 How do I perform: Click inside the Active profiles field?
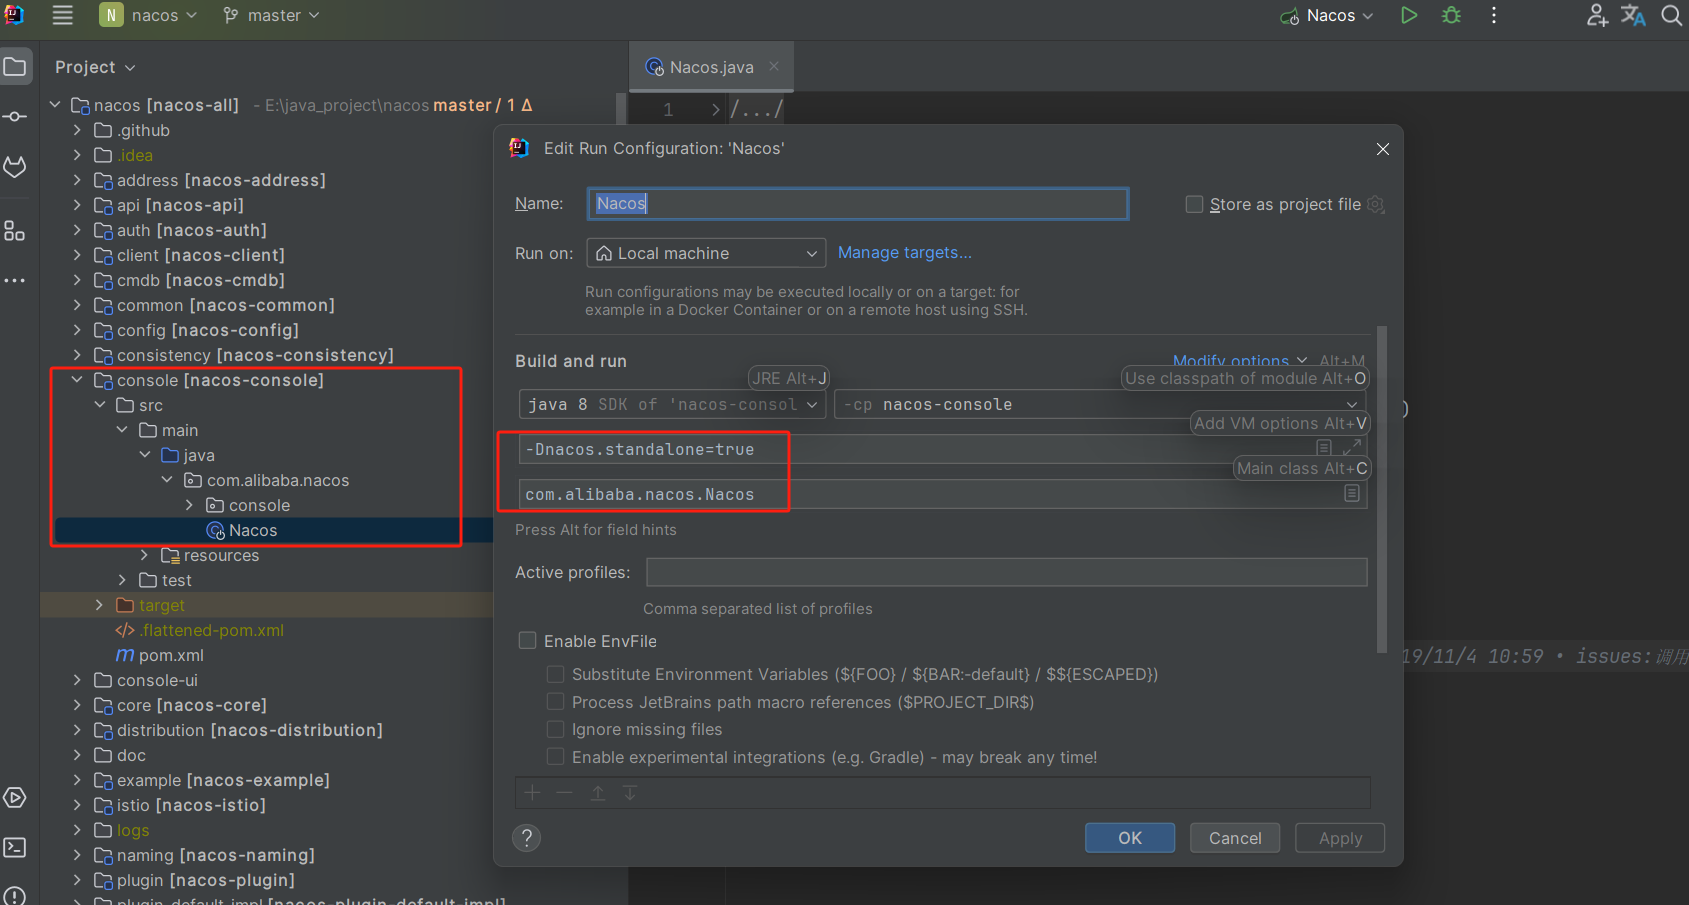(x=1006, y=572)
